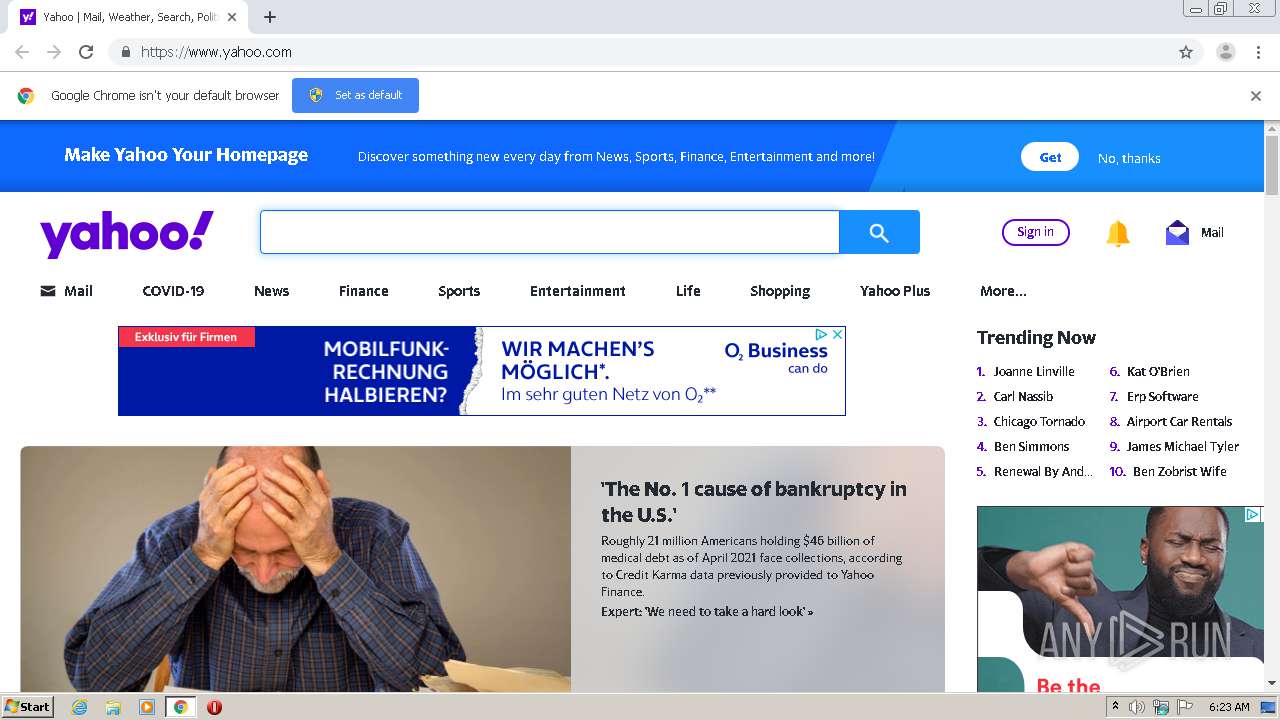Open the Shopping navigation item
The image size is (1280, 720).
[x=780, y=291]
